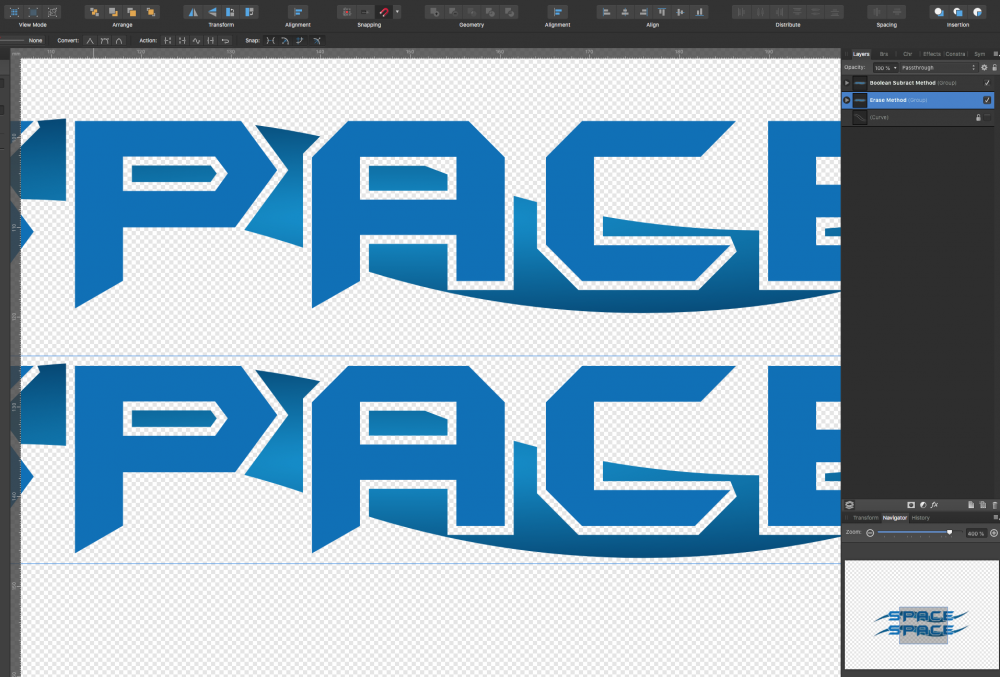Open the stroke style None box
The image size is (1000, 677).
point(22,40)
